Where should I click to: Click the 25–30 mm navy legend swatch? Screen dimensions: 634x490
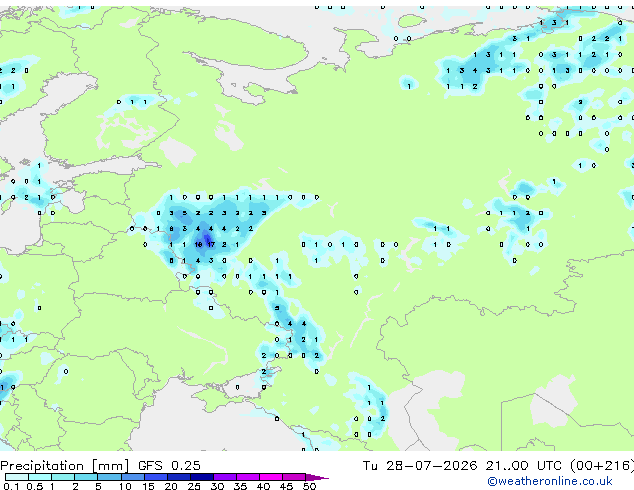(201, 477)
